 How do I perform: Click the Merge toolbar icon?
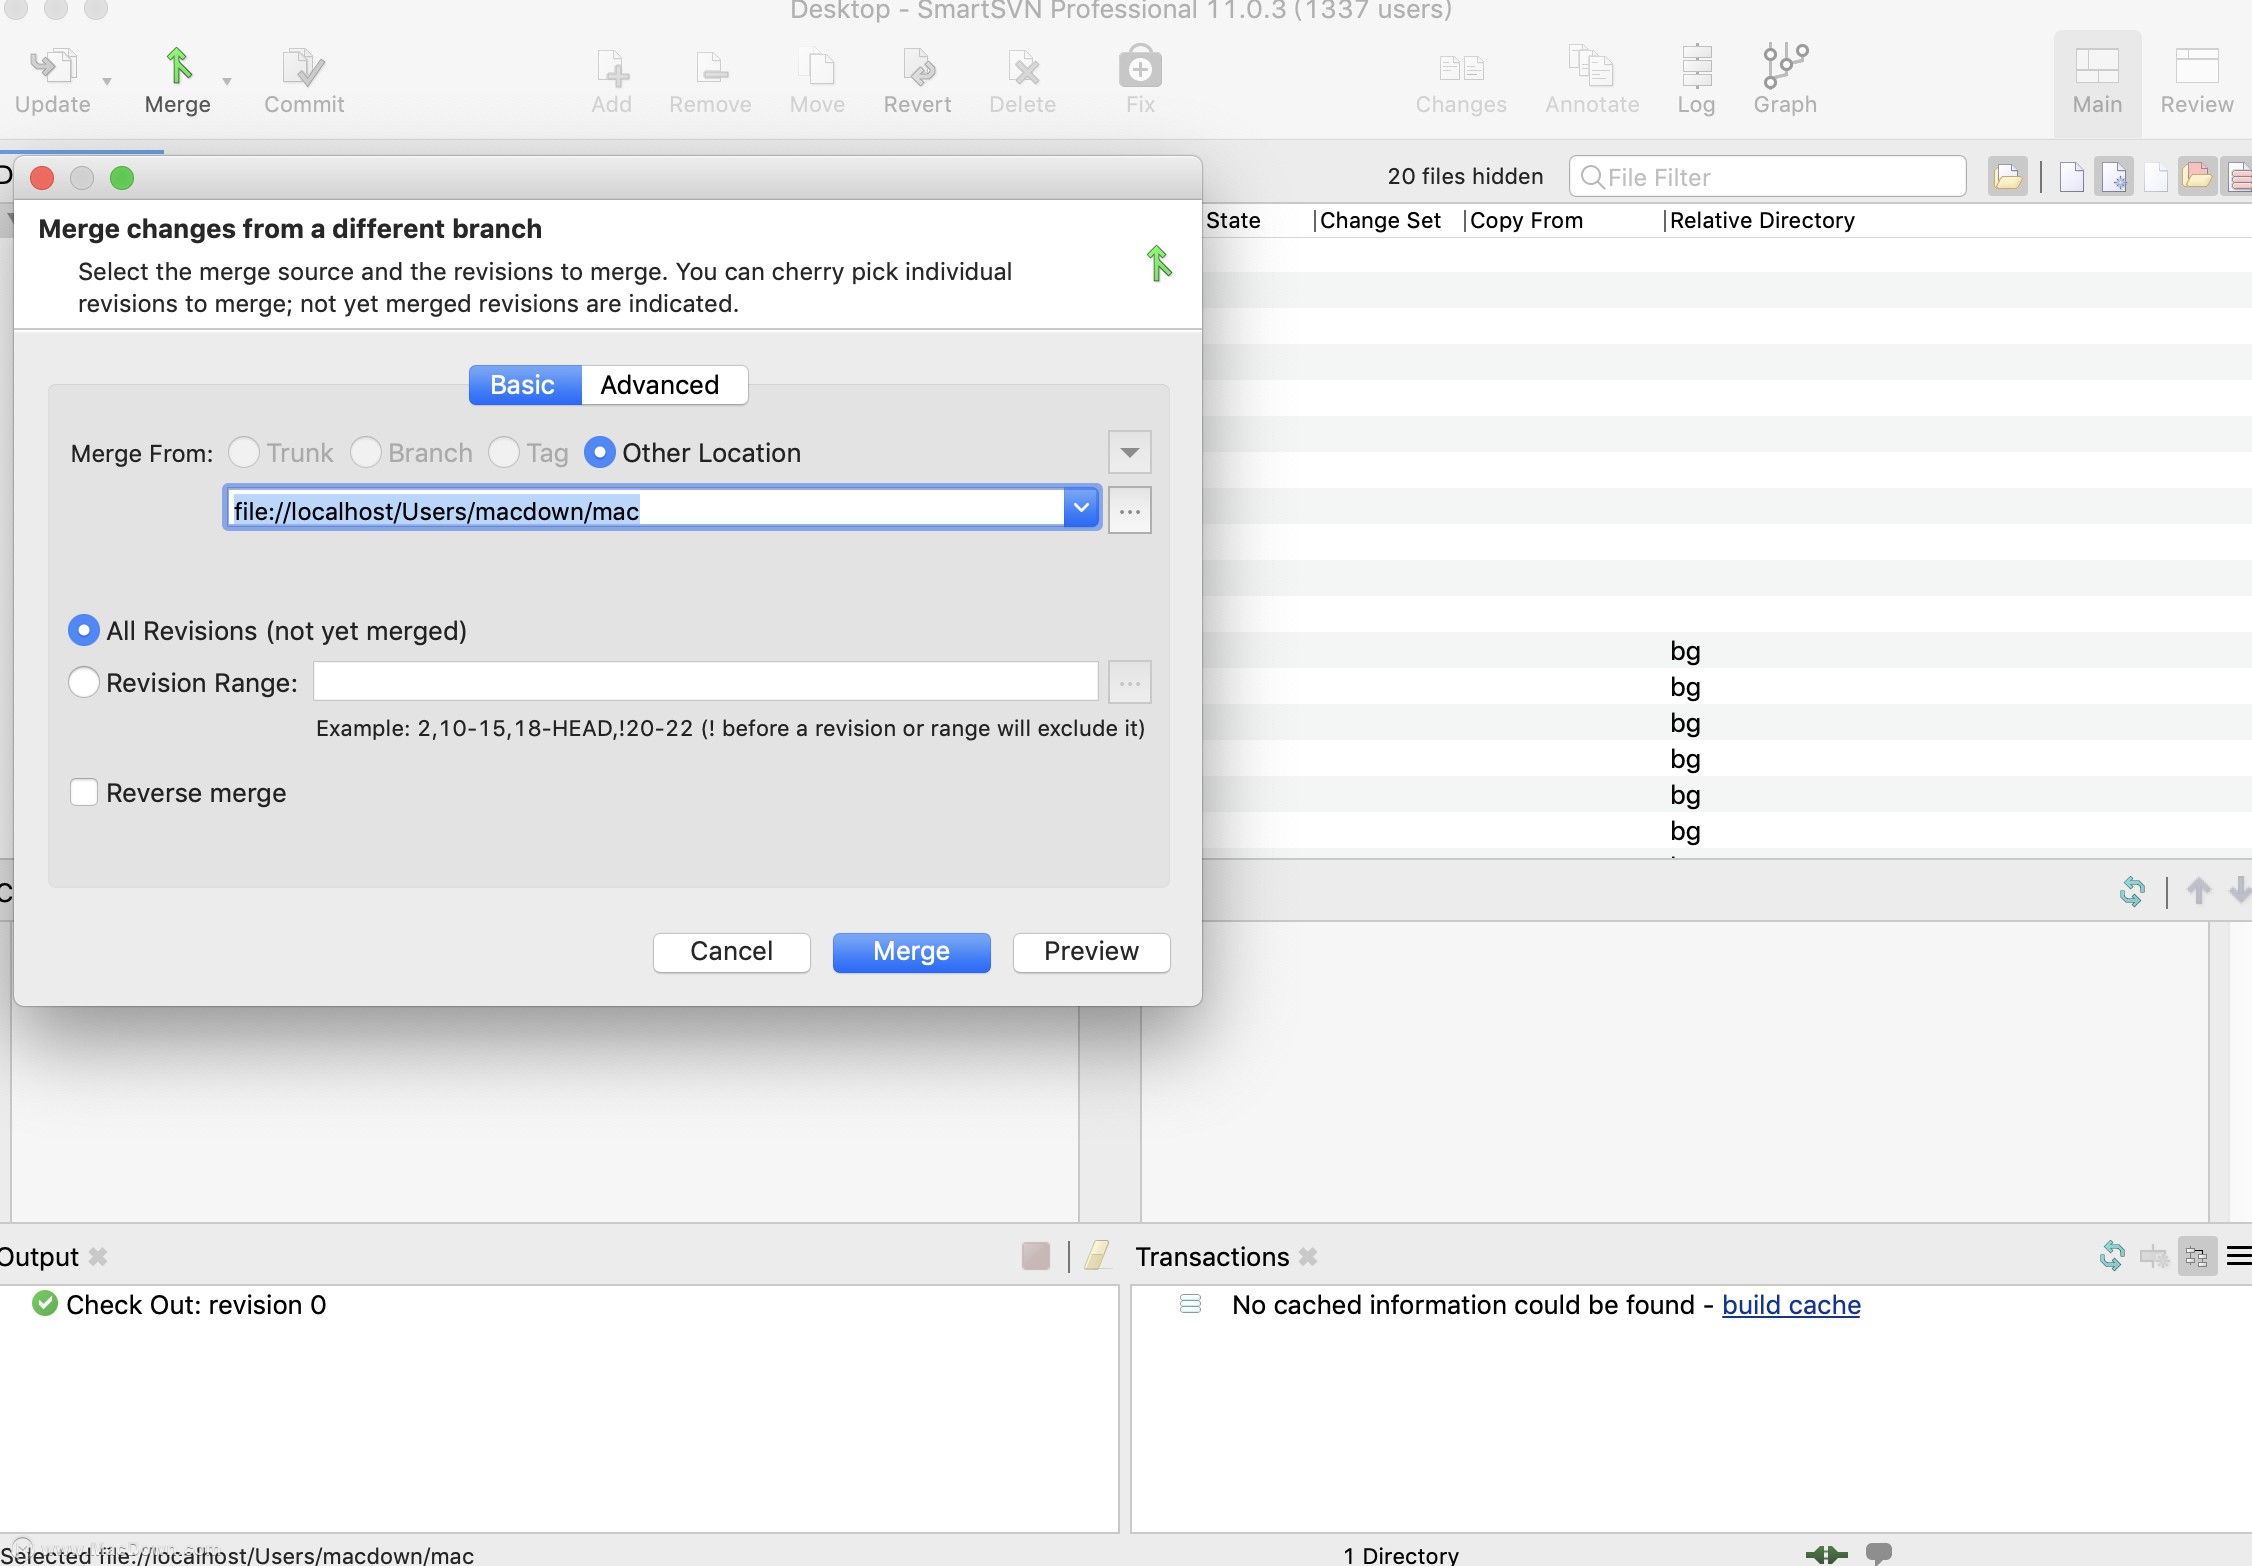click(177, 80)
